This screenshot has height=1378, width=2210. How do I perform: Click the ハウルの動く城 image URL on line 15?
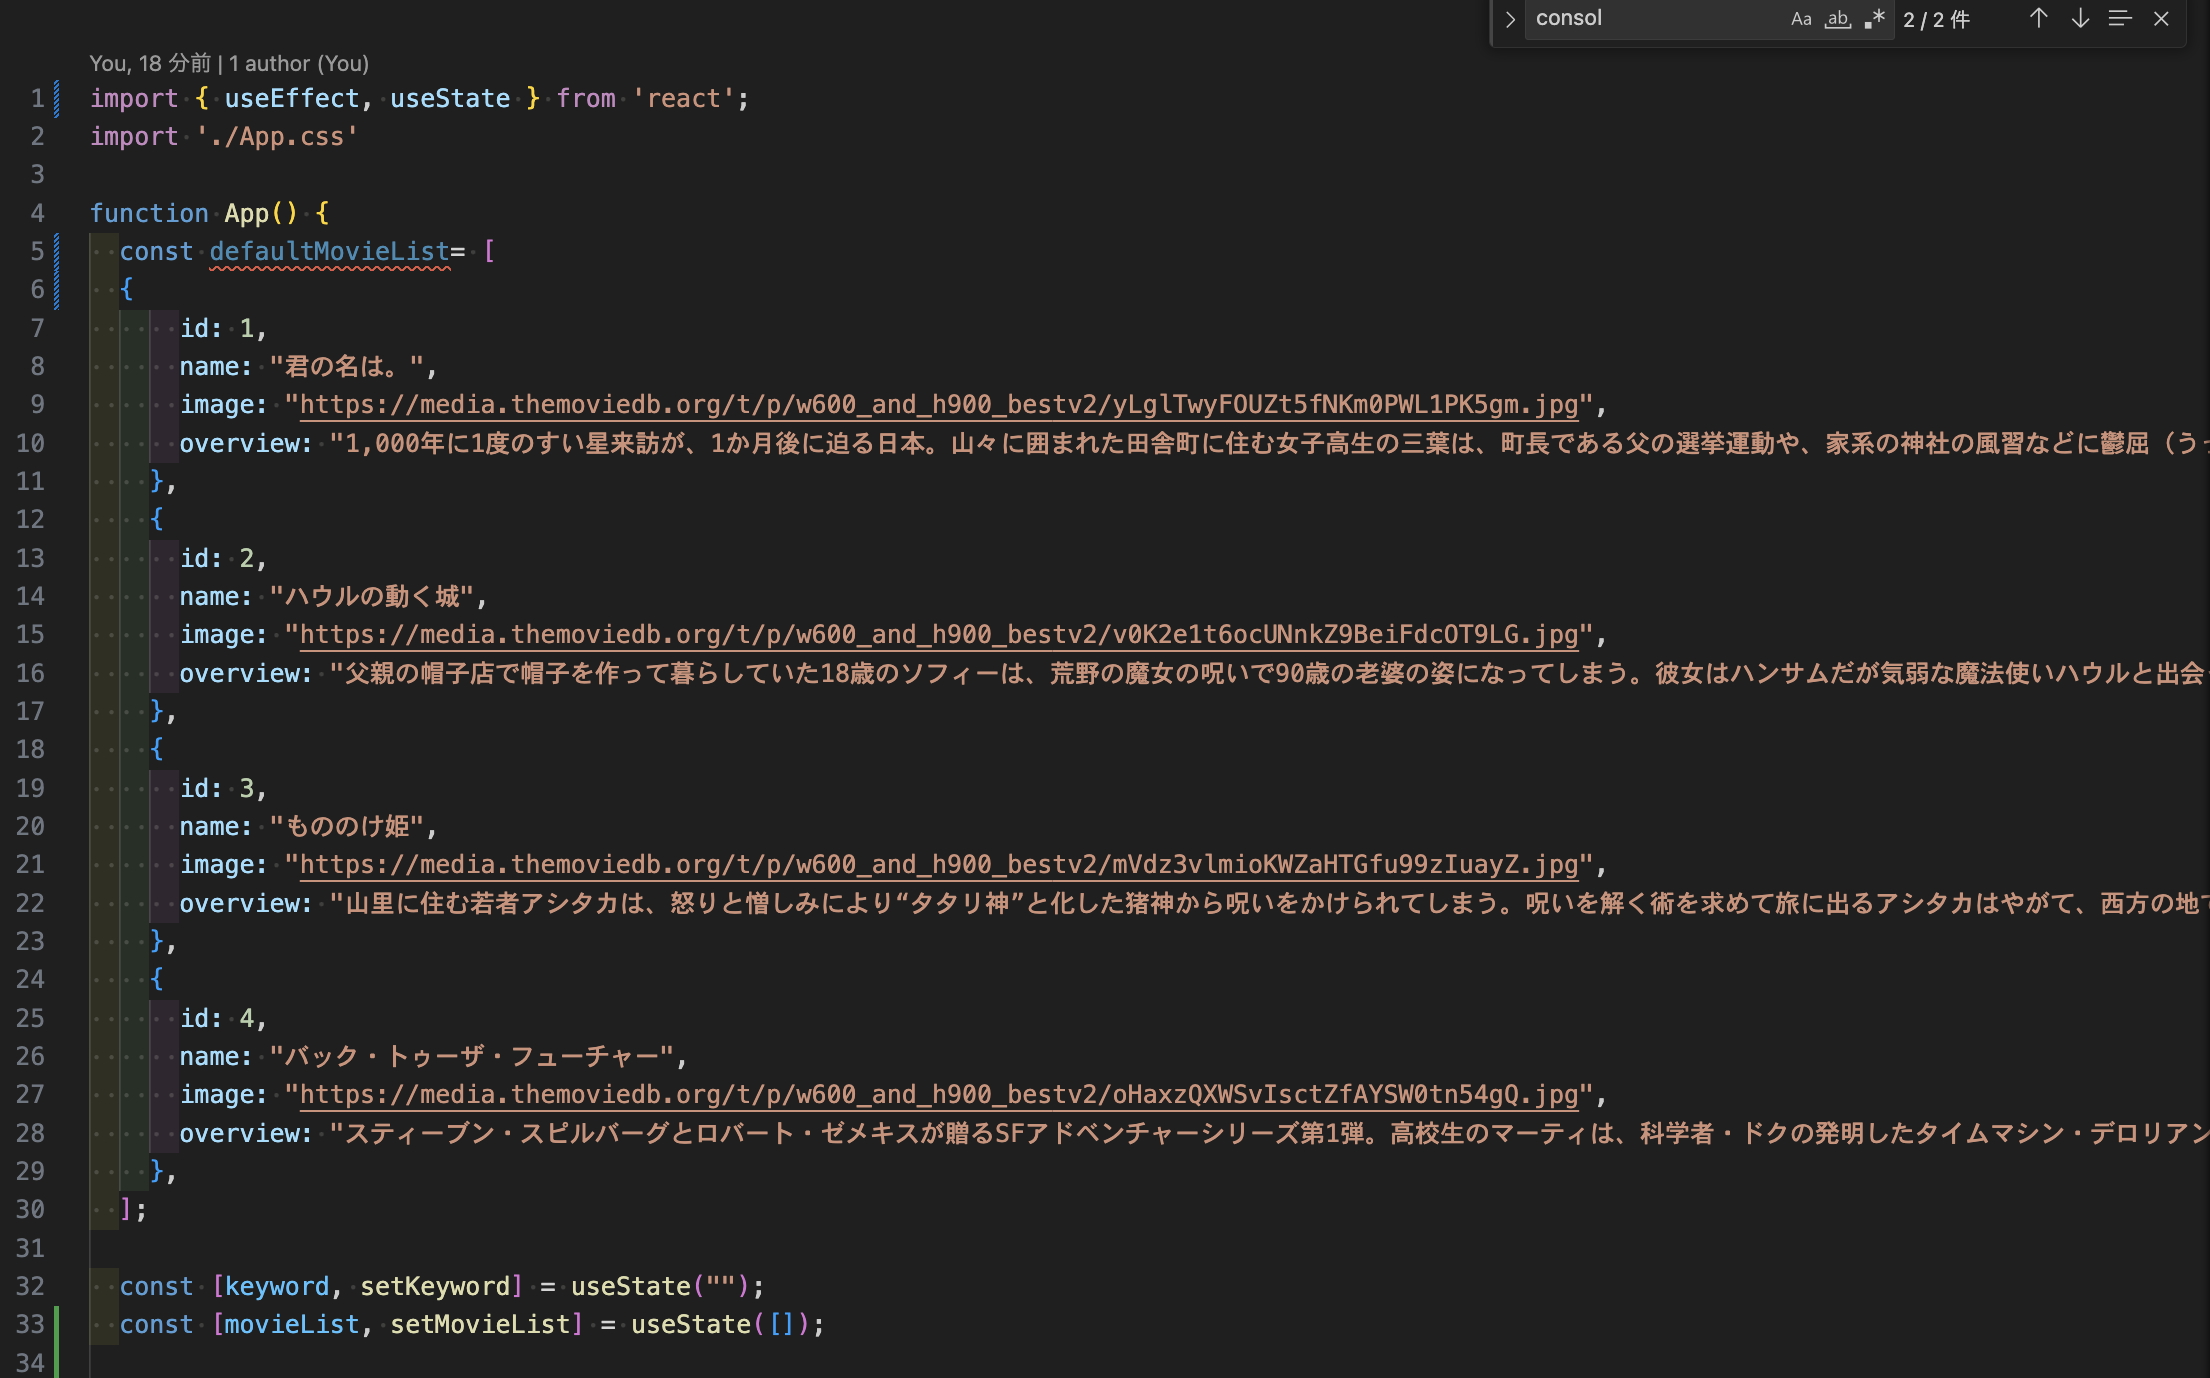click(x=930, y=634)
